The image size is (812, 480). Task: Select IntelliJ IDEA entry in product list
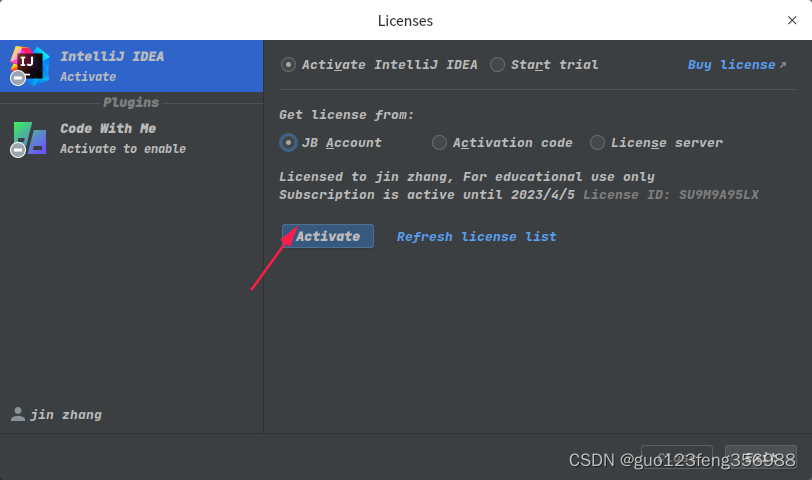coord(132,66)
